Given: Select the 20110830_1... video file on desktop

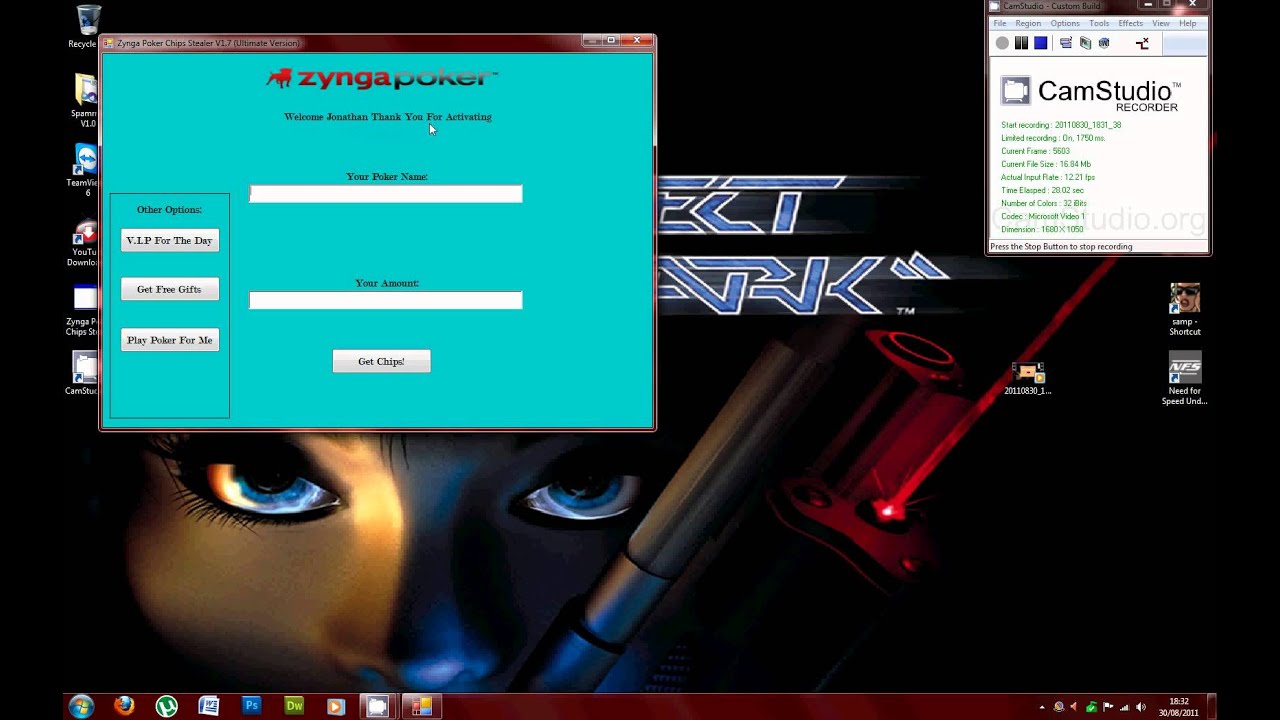Looking at the screenshot, I should pos(1028,378).
